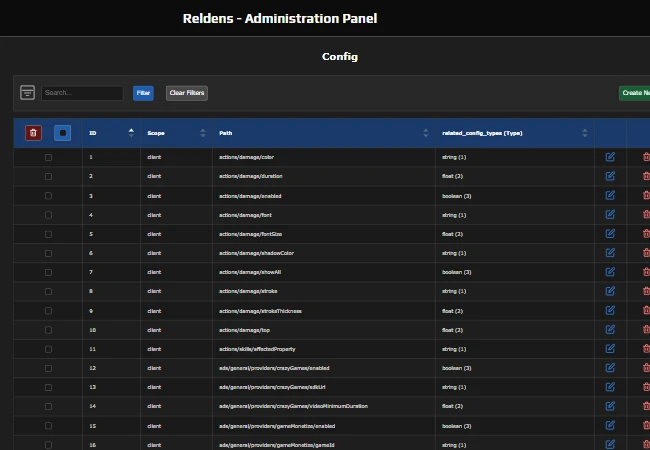Image resolution: width=650 pixels, height=450 pixels.
Task: Delete the row with ID 4
Action: click(x=646, y=215)
